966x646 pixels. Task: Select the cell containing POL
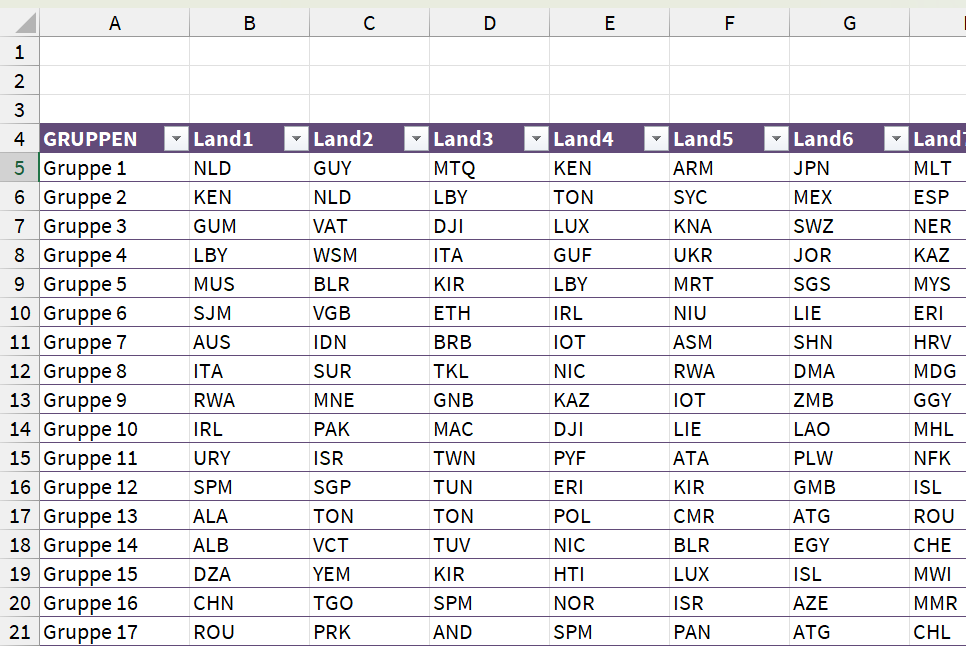click(x=609, y=516)
